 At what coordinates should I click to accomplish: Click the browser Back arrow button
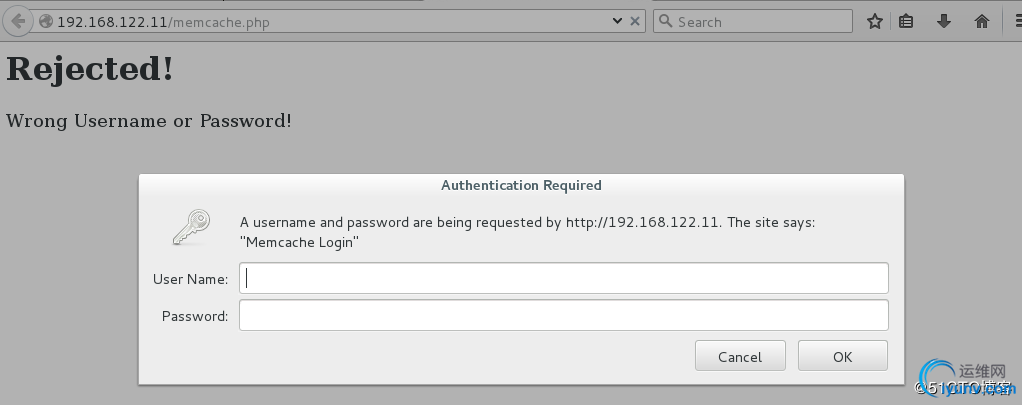pyautogui.click(x=17, y=21)
